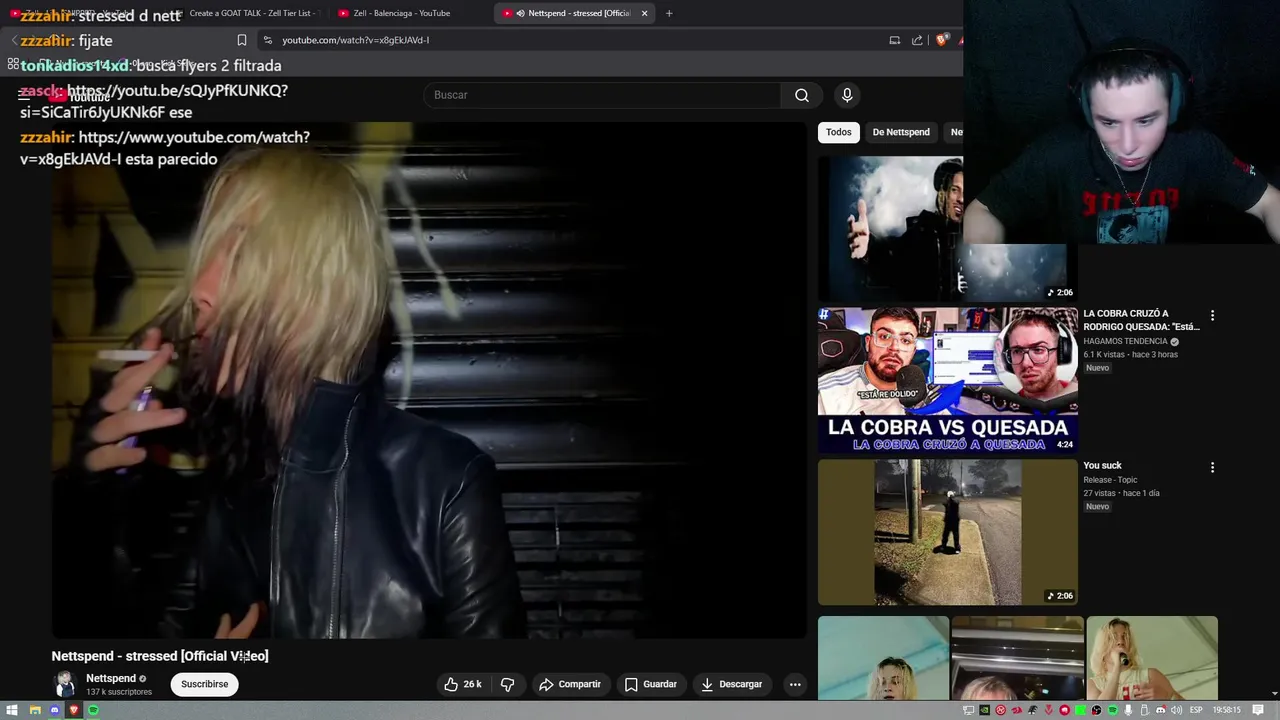
Task: Switch to Create a GOAT TALK tab
Action: point(252,13)
